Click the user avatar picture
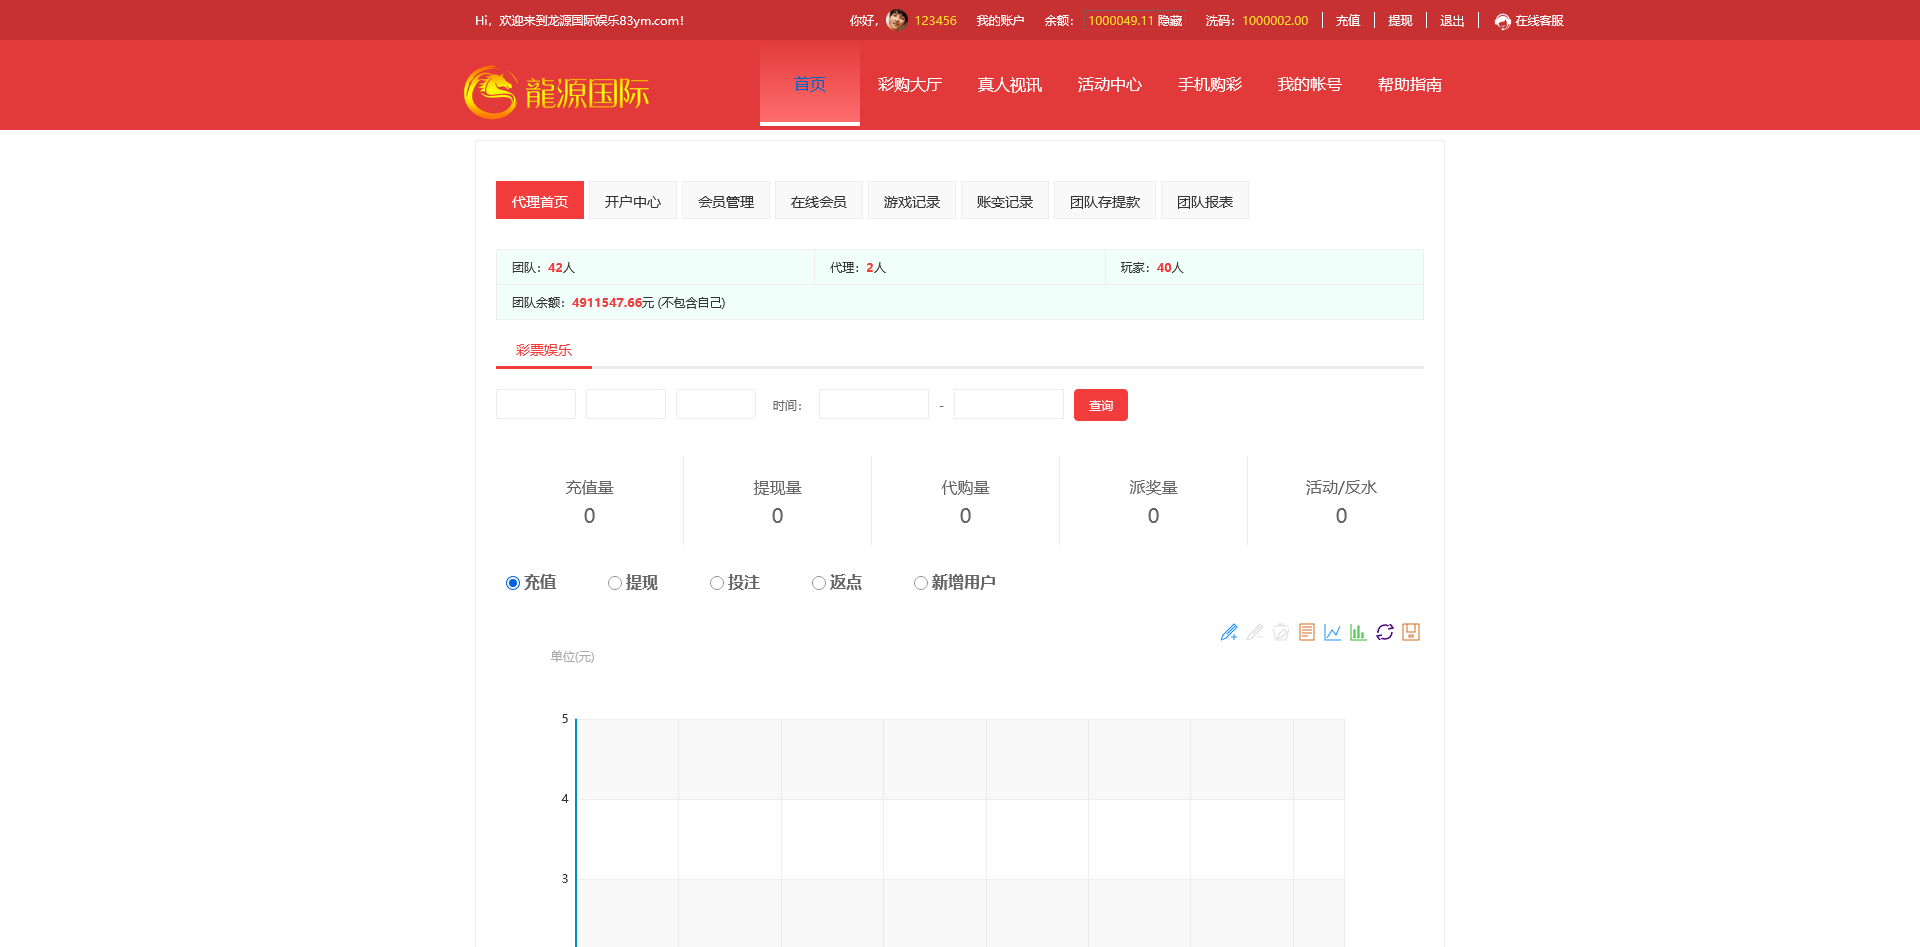The image size is (1920, 947). [897, 20]
